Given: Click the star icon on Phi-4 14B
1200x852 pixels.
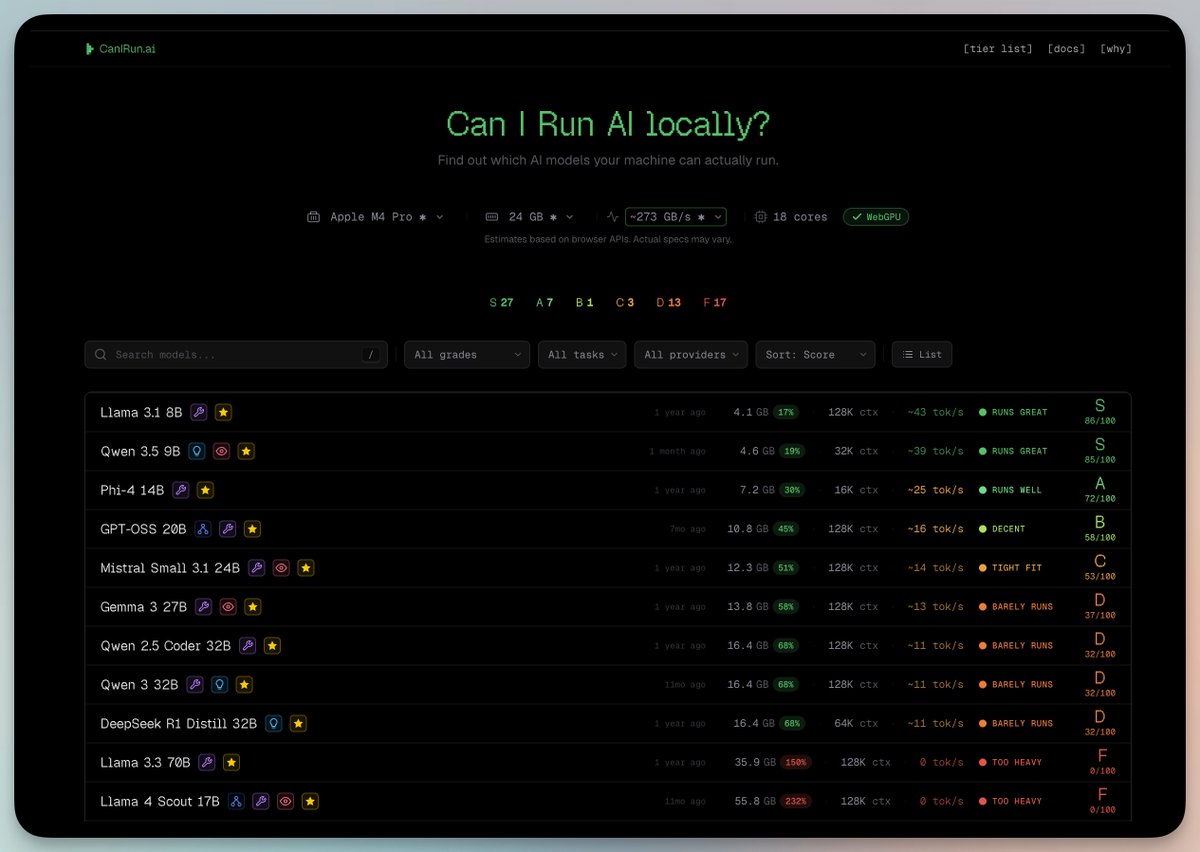Looking at the screenshot, I should click(205, 490).
